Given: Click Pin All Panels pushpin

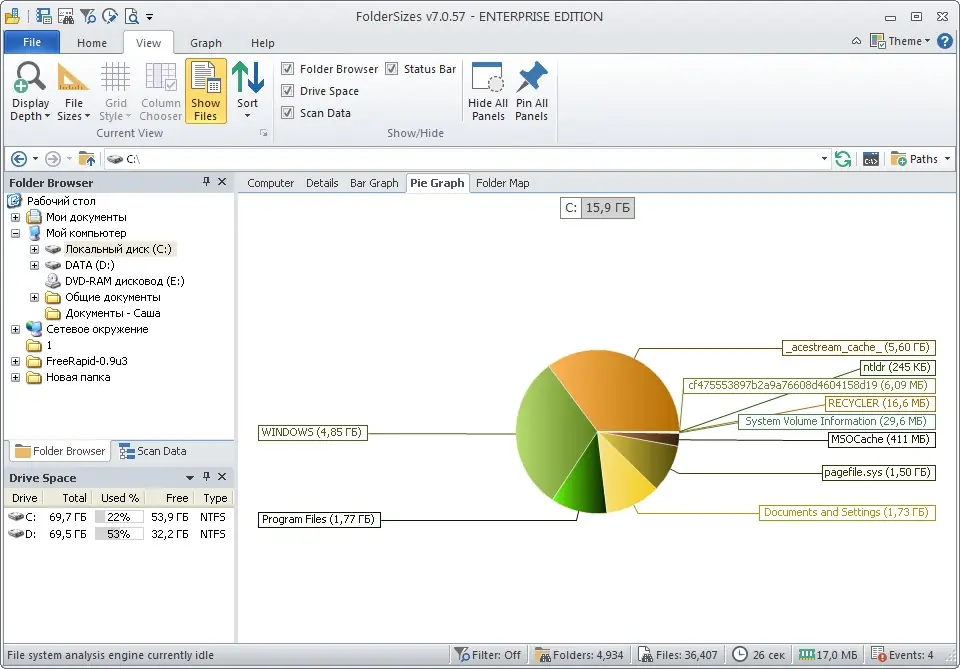Looking at the screenshot, I should tap(531, 91).
